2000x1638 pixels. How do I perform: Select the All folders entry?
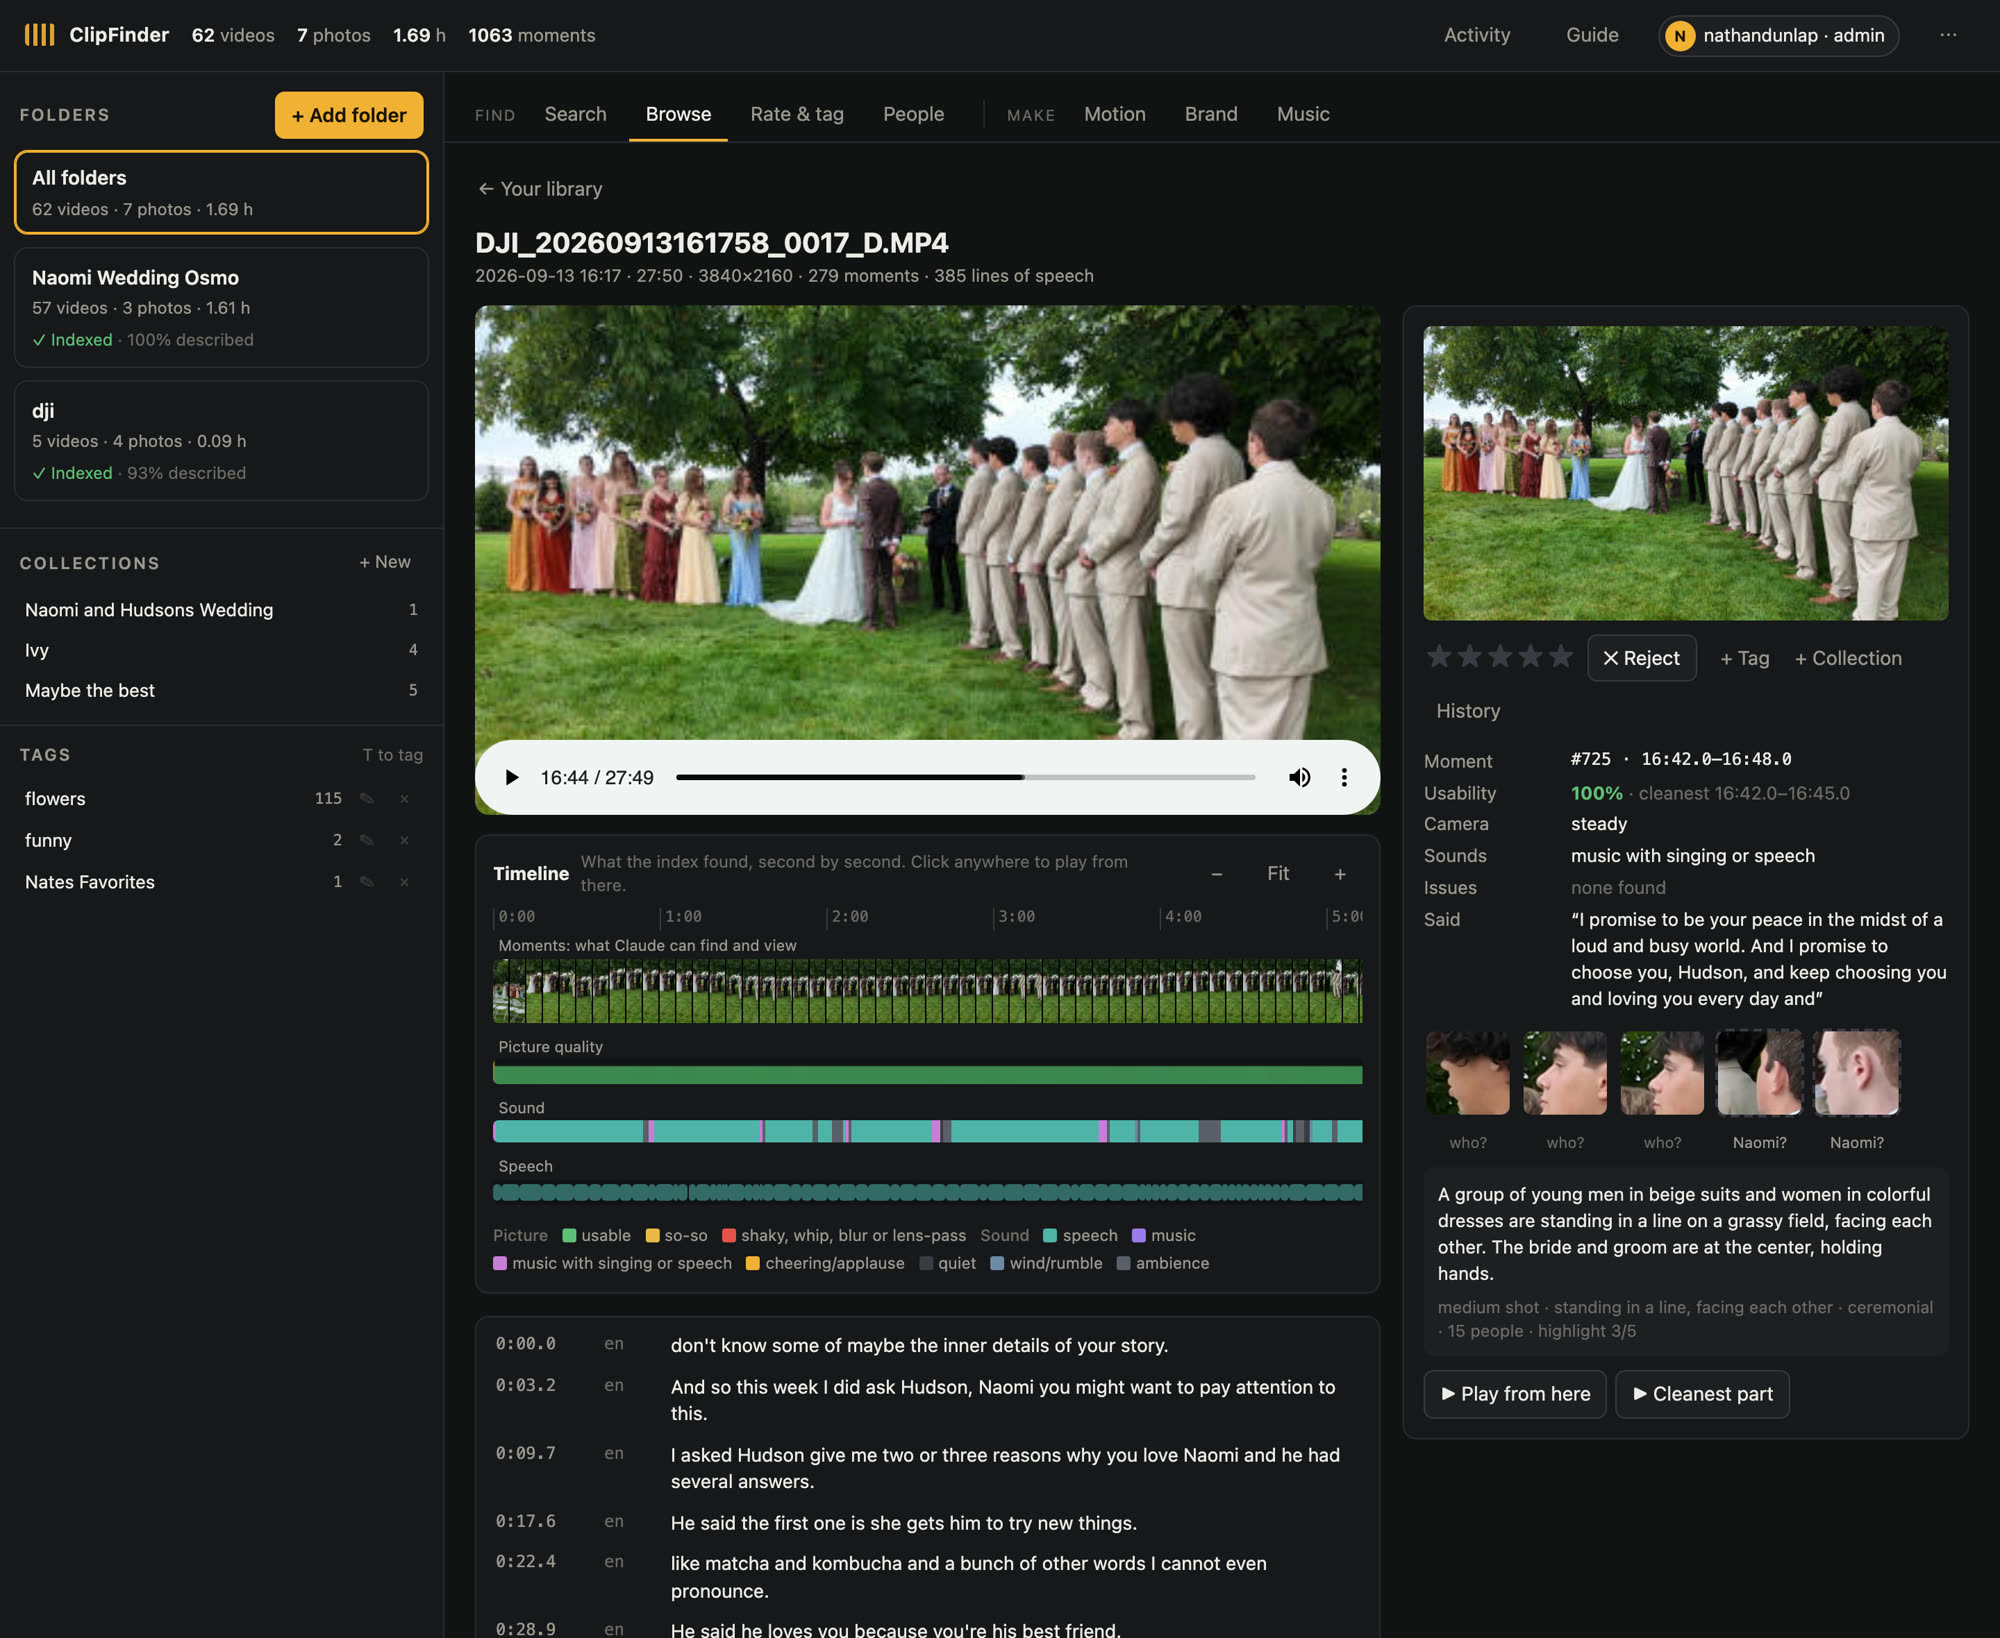[221, 192]
